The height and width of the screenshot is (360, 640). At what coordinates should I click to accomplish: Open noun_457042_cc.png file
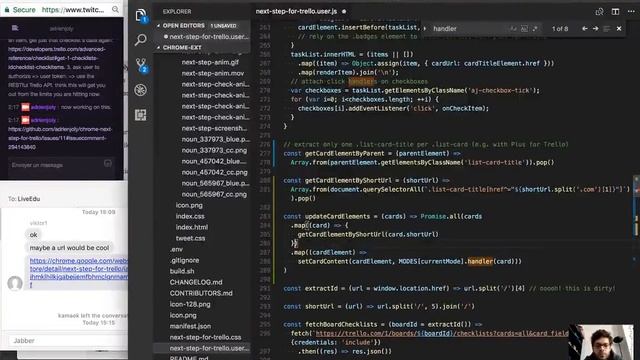click(214, 172)
